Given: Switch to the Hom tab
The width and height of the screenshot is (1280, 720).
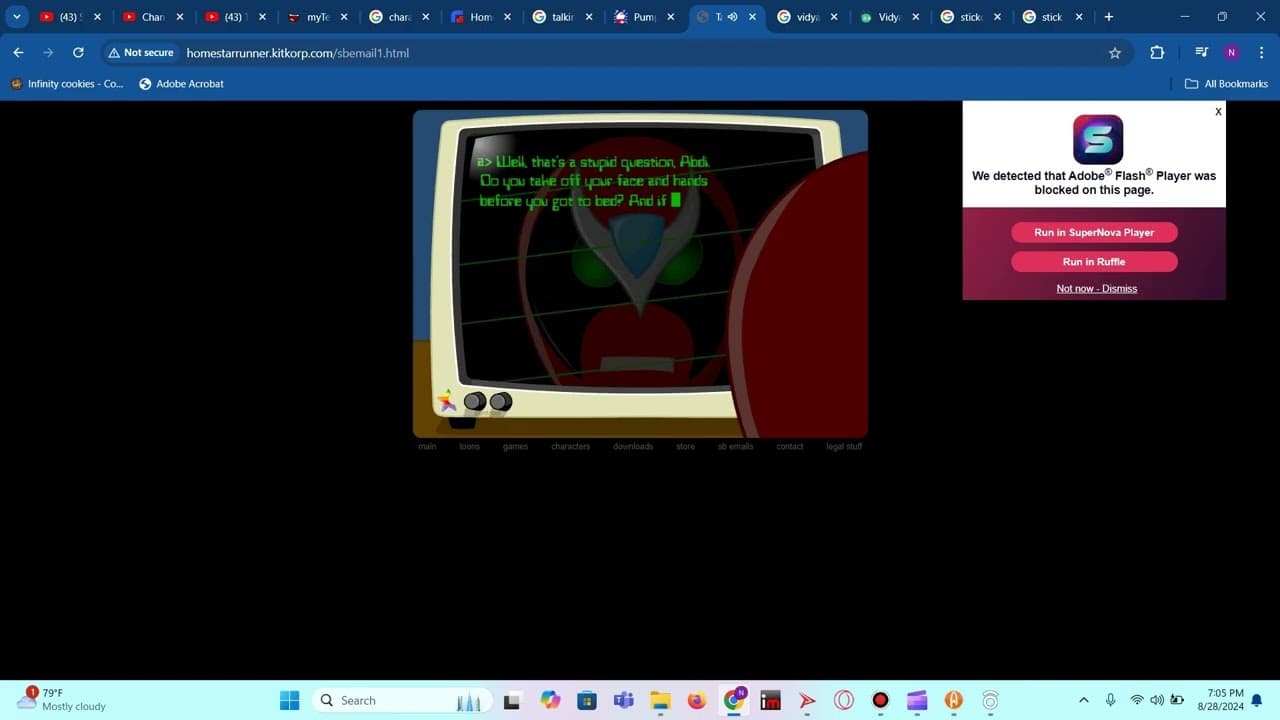Looking at the screenshot, I should point(479,17).
